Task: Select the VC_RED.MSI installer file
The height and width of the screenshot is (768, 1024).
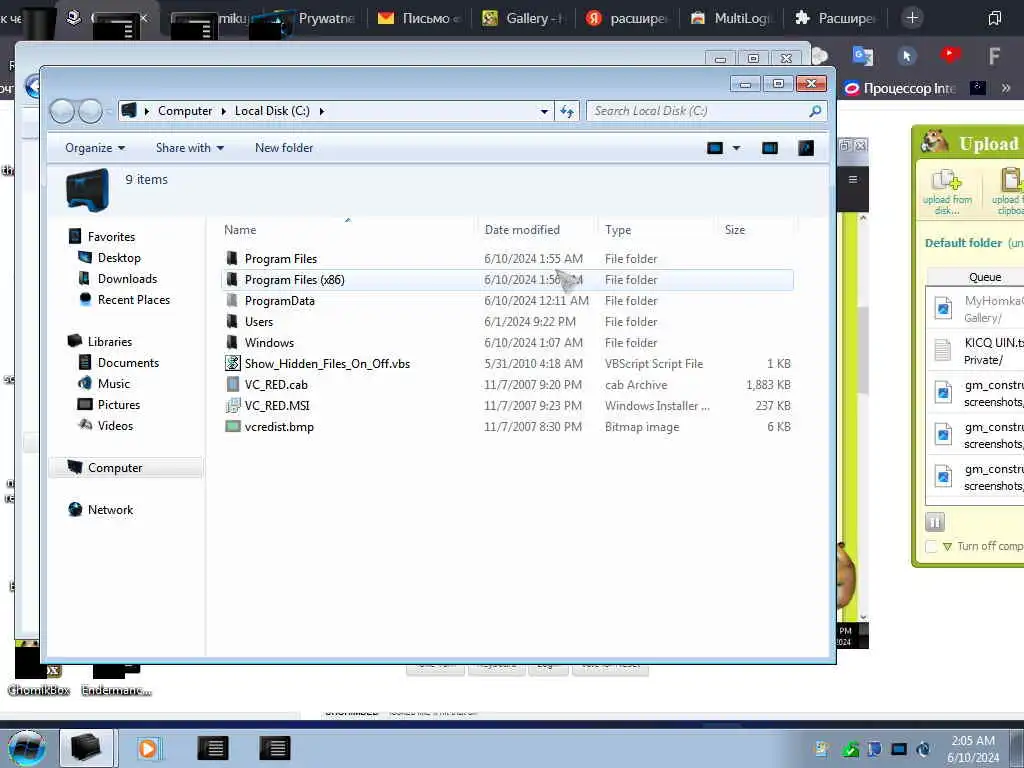Action: 277,406
